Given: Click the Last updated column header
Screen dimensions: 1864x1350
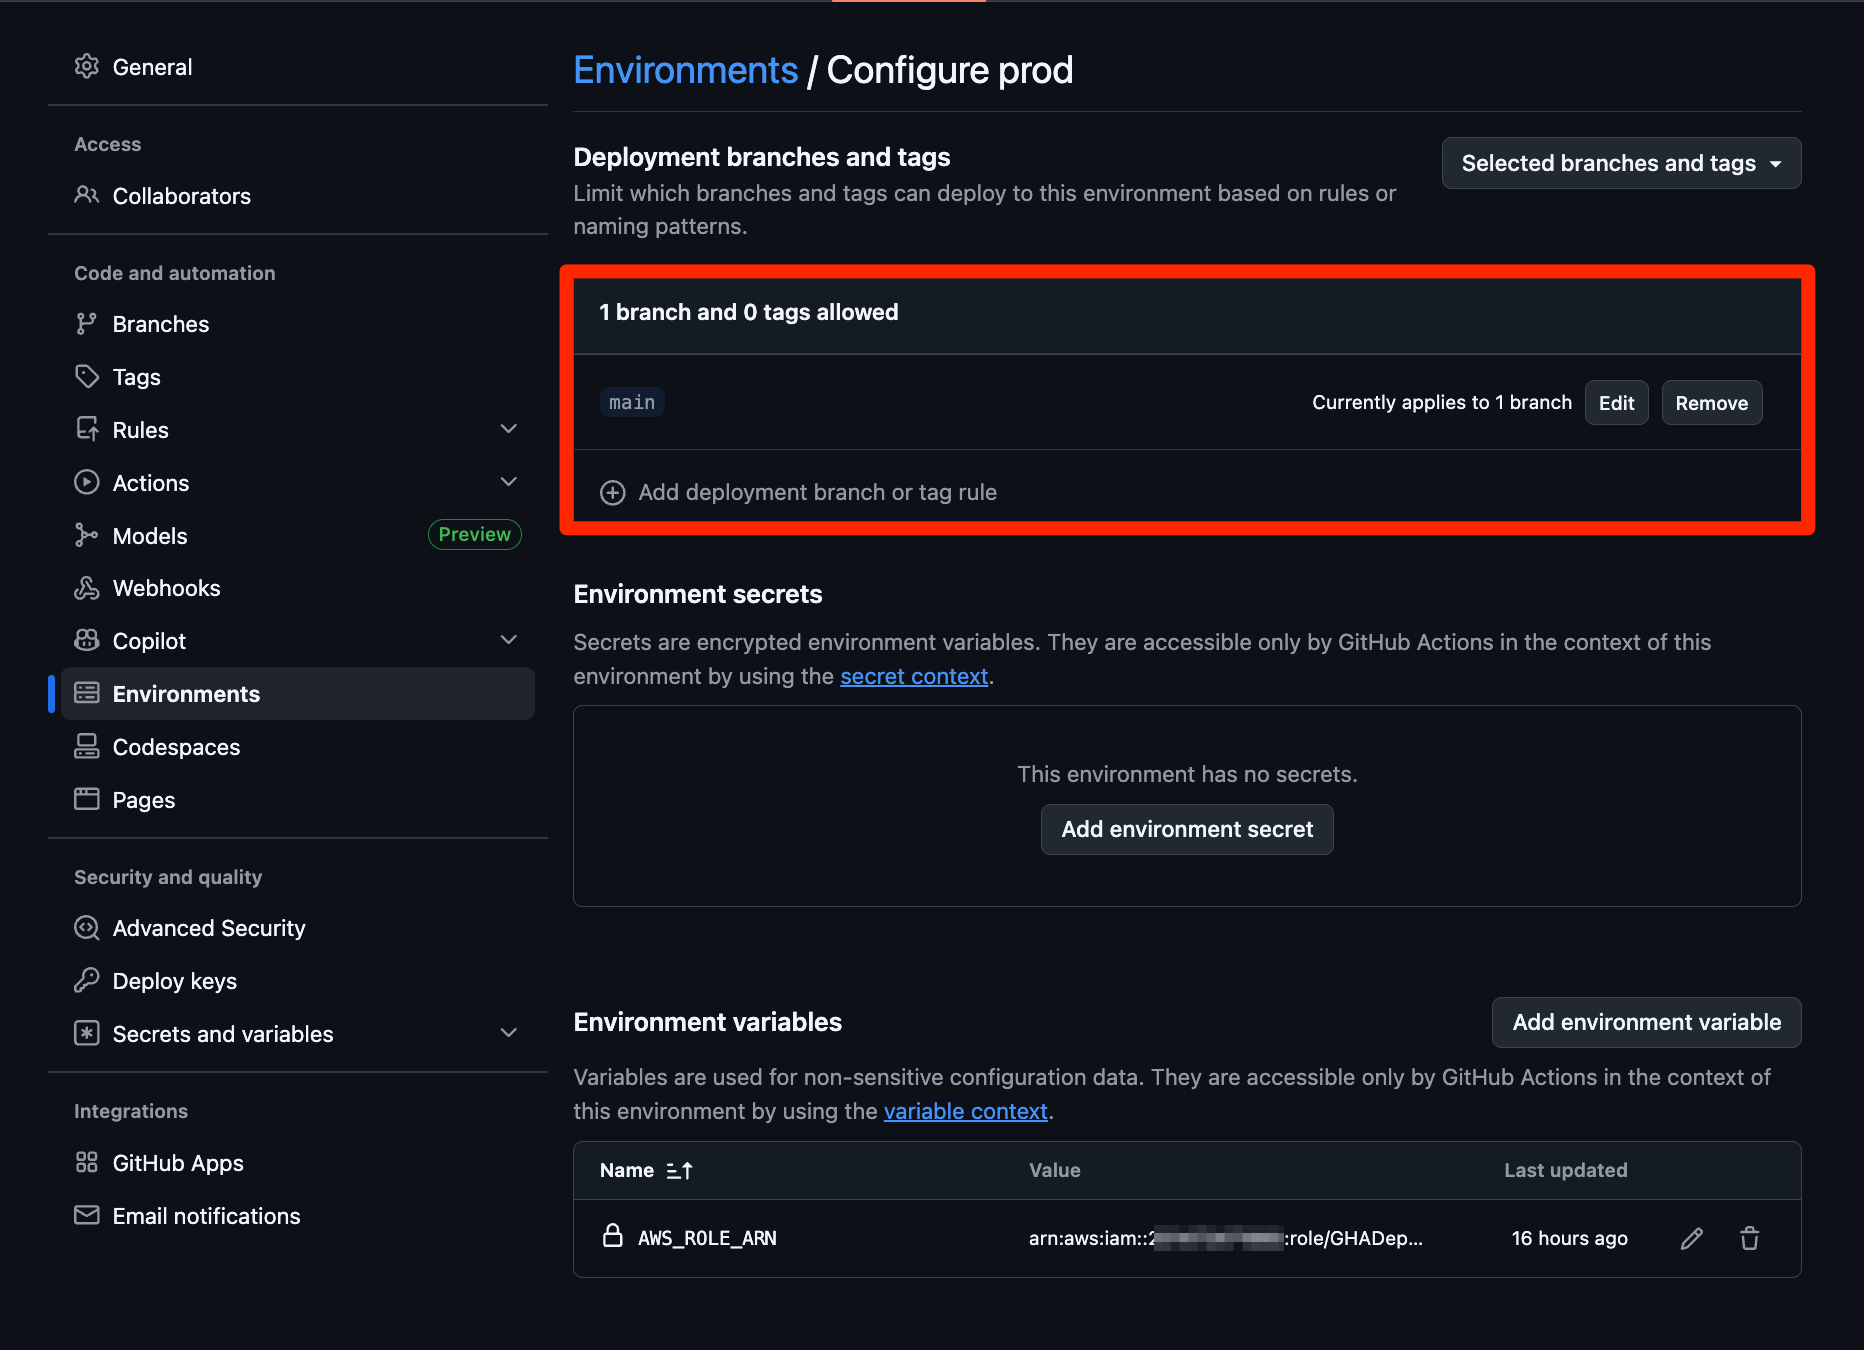Looking at the screenshot, I should [x=1565, y=1171].
